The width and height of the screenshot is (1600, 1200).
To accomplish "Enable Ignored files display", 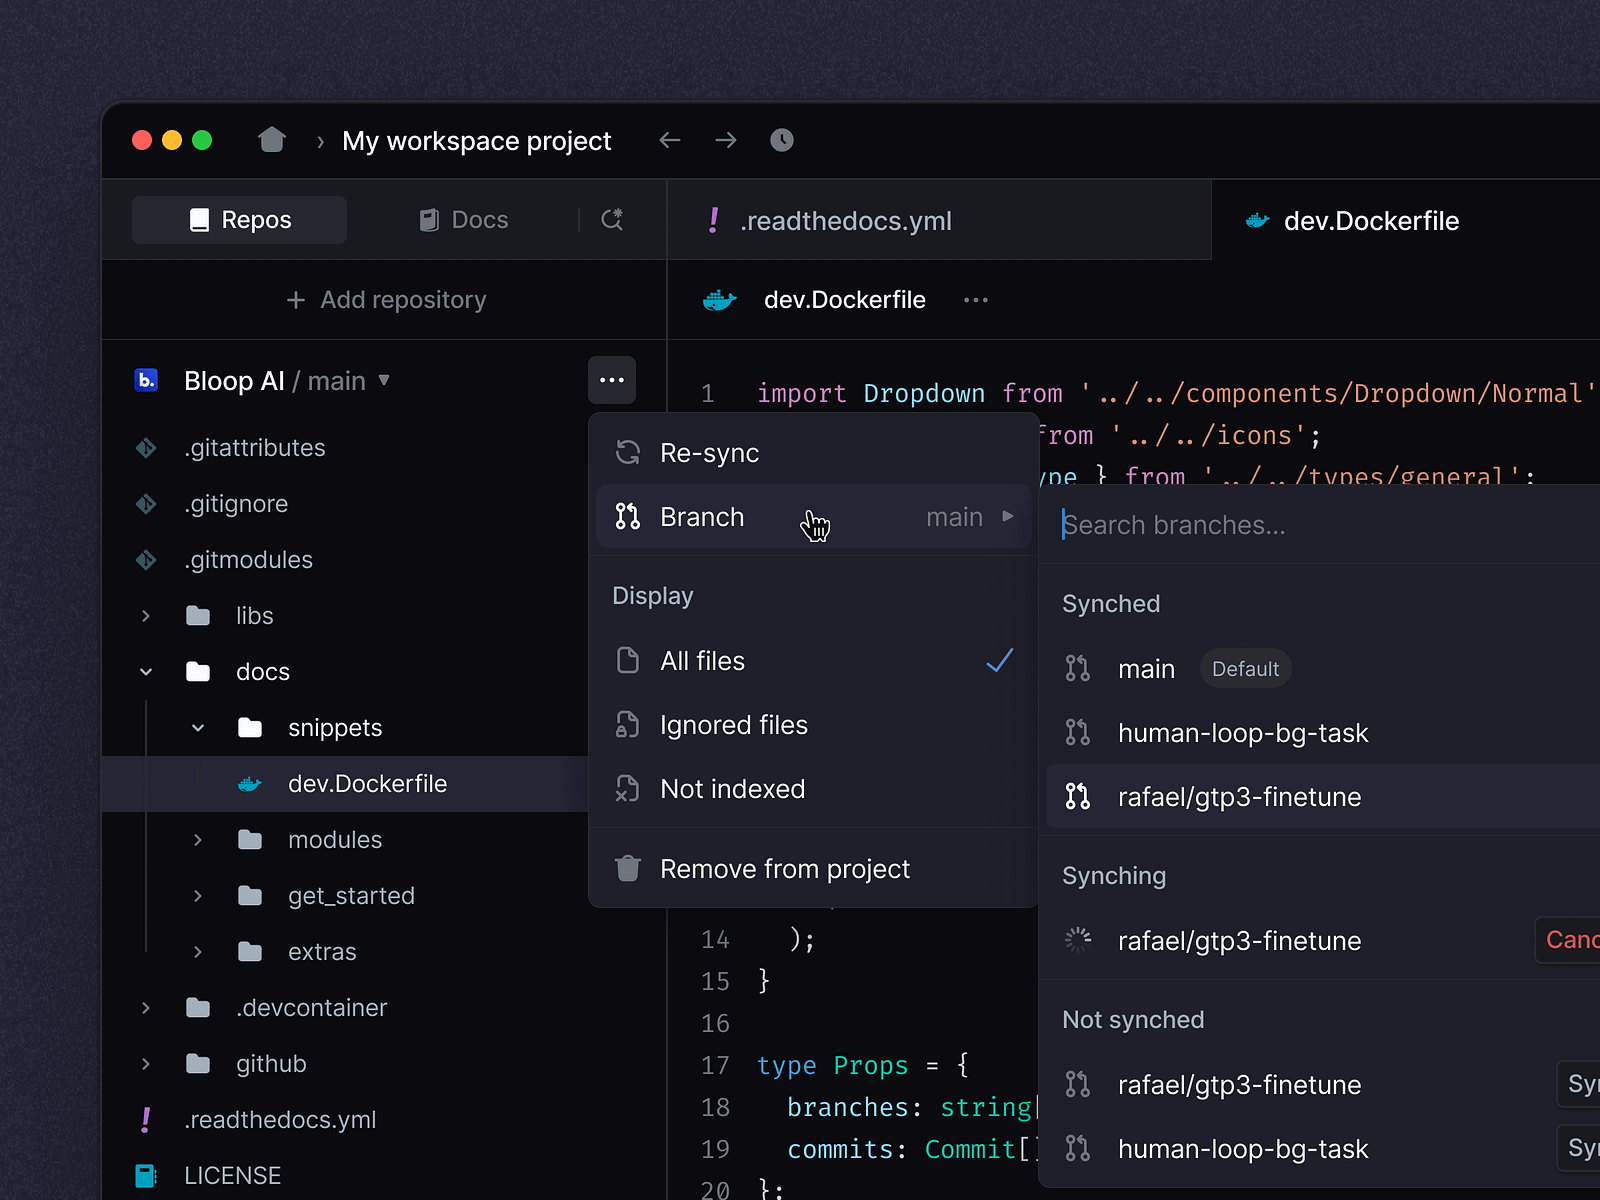I will 734,725.
